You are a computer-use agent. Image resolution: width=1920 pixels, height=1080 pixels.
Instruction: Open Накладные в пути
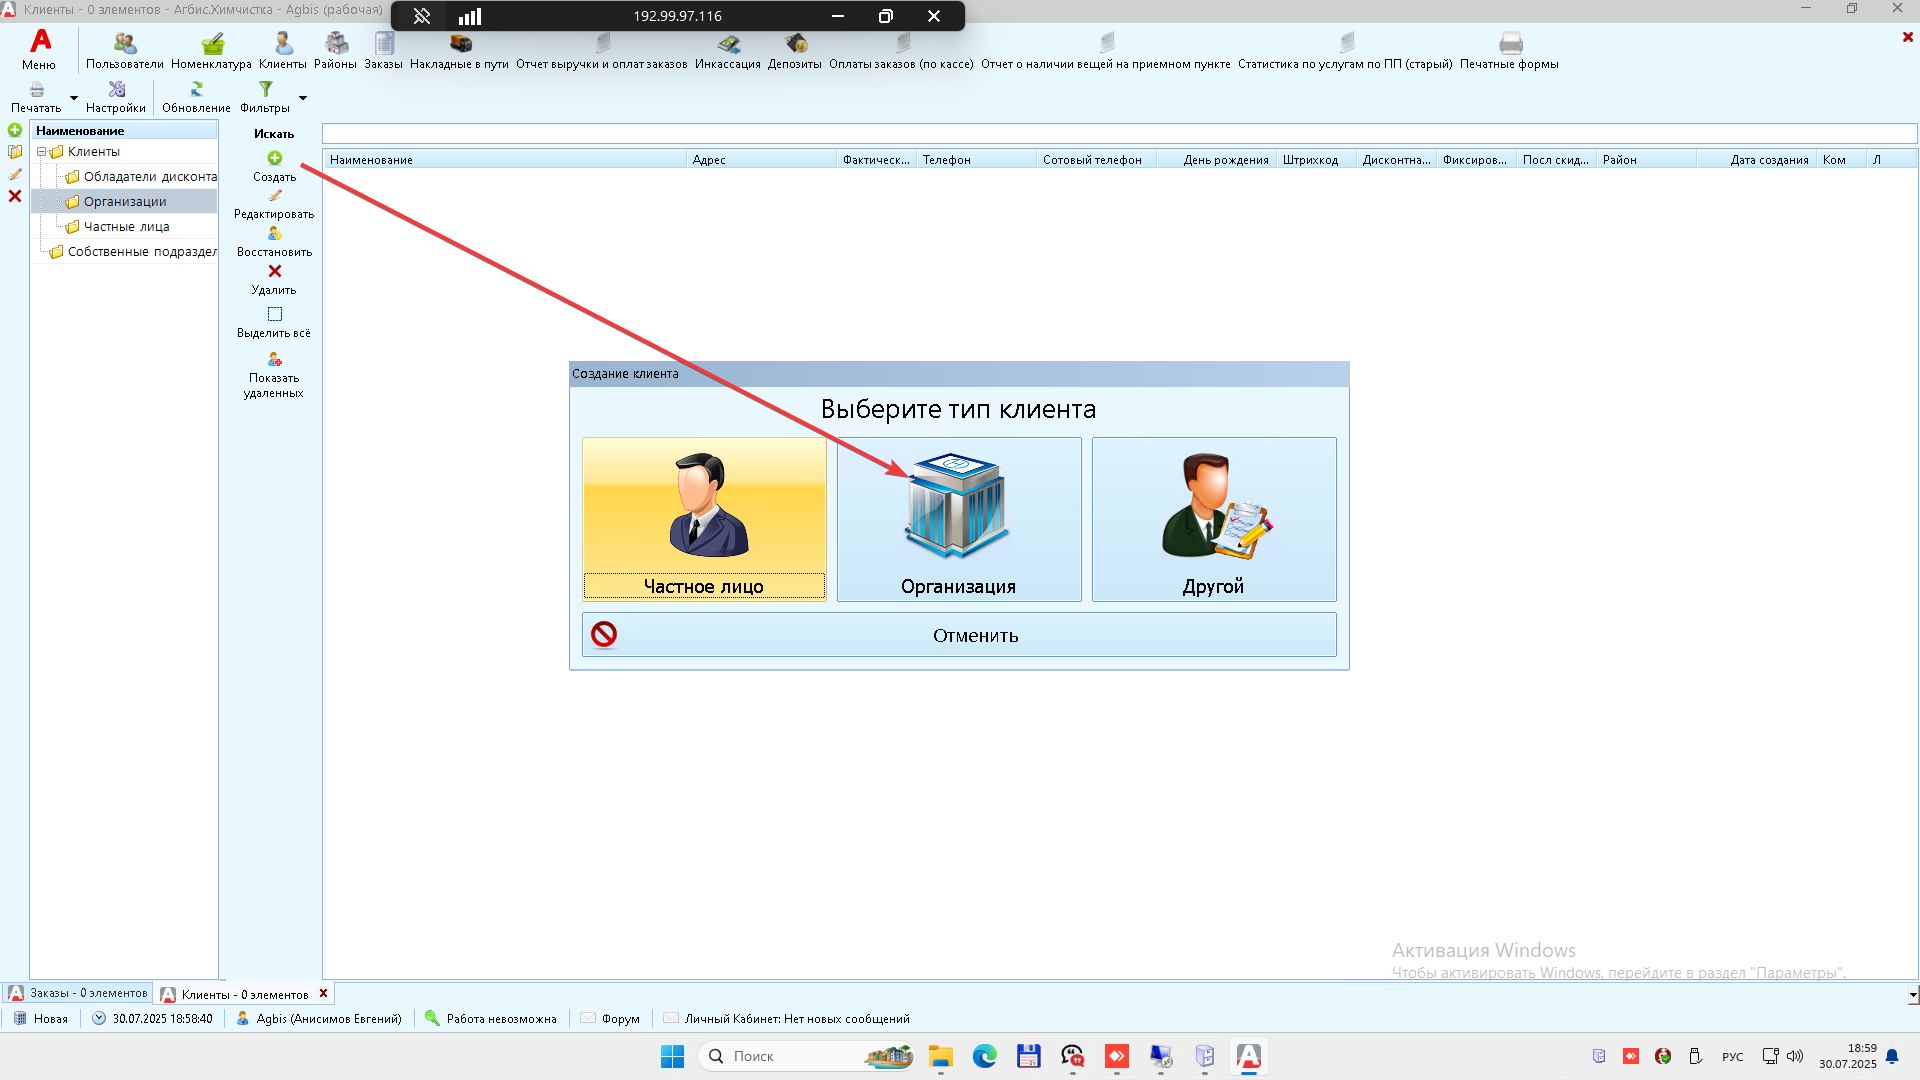(x=459, y=50)
